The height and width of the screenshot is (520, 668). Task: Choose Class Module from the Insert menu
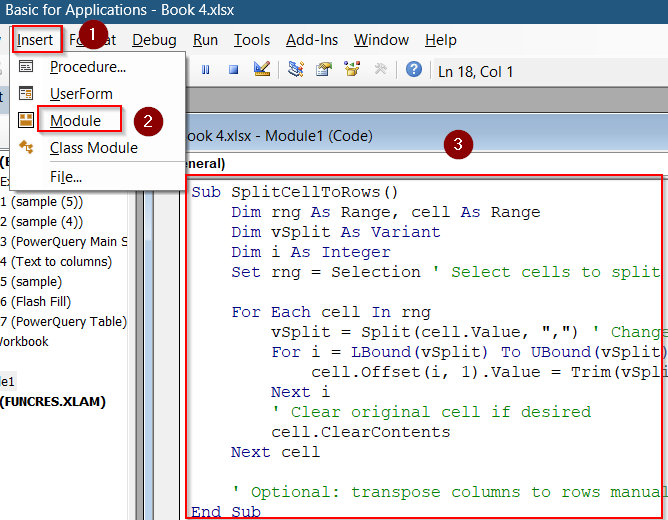click(x=94, y=148)
